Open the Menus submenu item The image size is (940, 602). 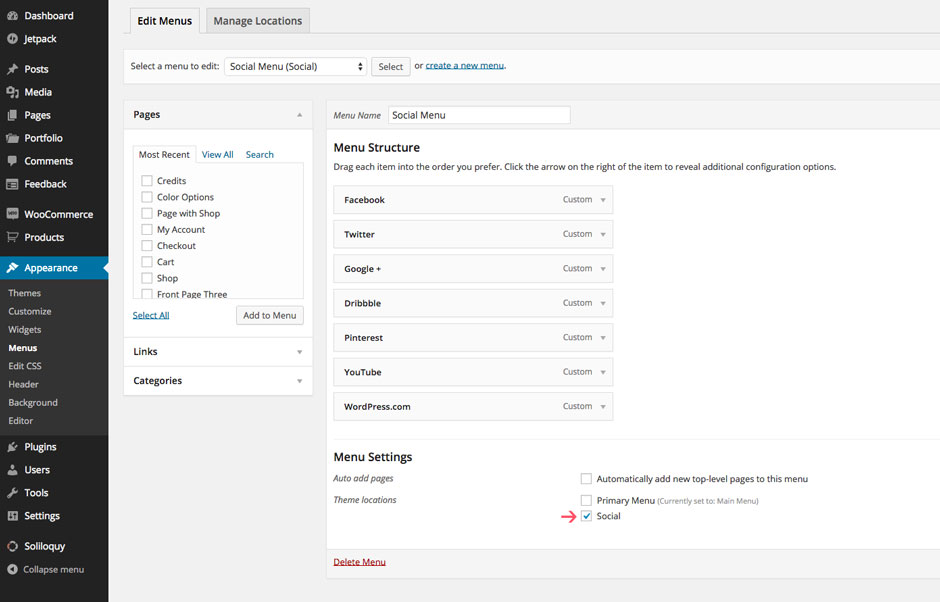[23, 348]
